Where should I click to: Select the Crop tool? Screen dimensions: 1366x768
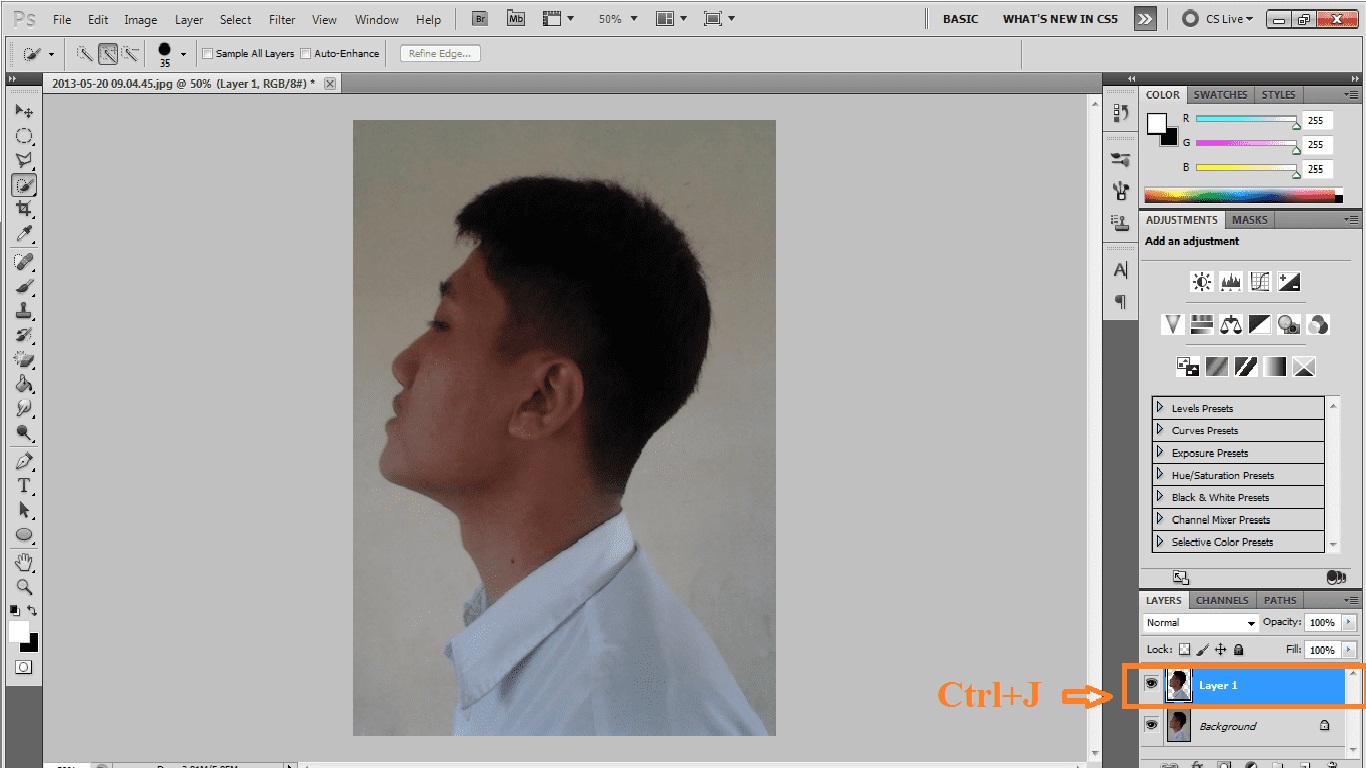click(x=24, y=209)
